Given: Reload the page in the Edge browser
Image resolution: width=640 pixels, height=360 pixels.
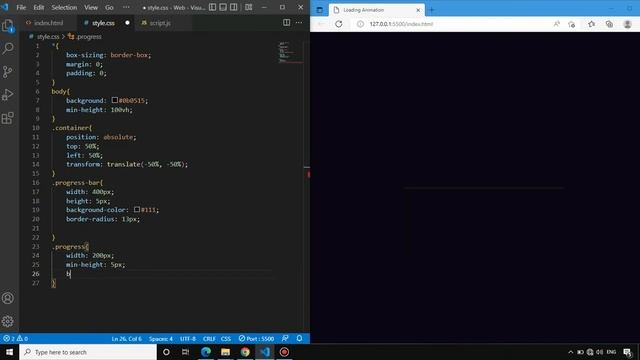Looking at the screenshot, I should coord(339,24).
